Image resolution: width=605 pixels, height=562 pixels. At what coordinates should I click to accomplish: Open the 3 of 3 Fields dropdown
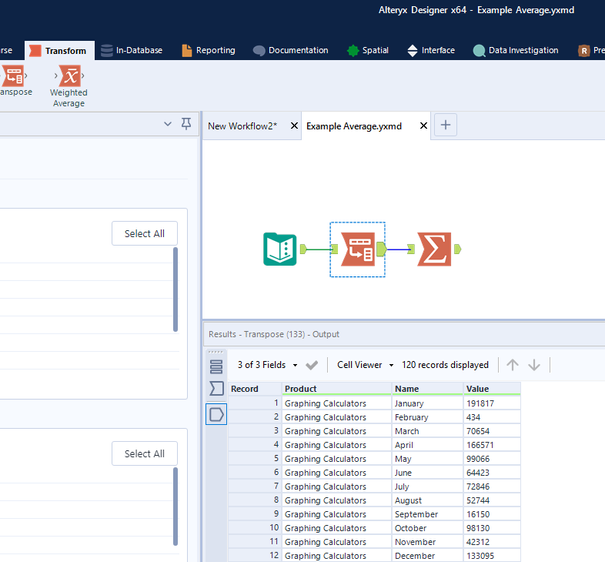coord(267,365)
